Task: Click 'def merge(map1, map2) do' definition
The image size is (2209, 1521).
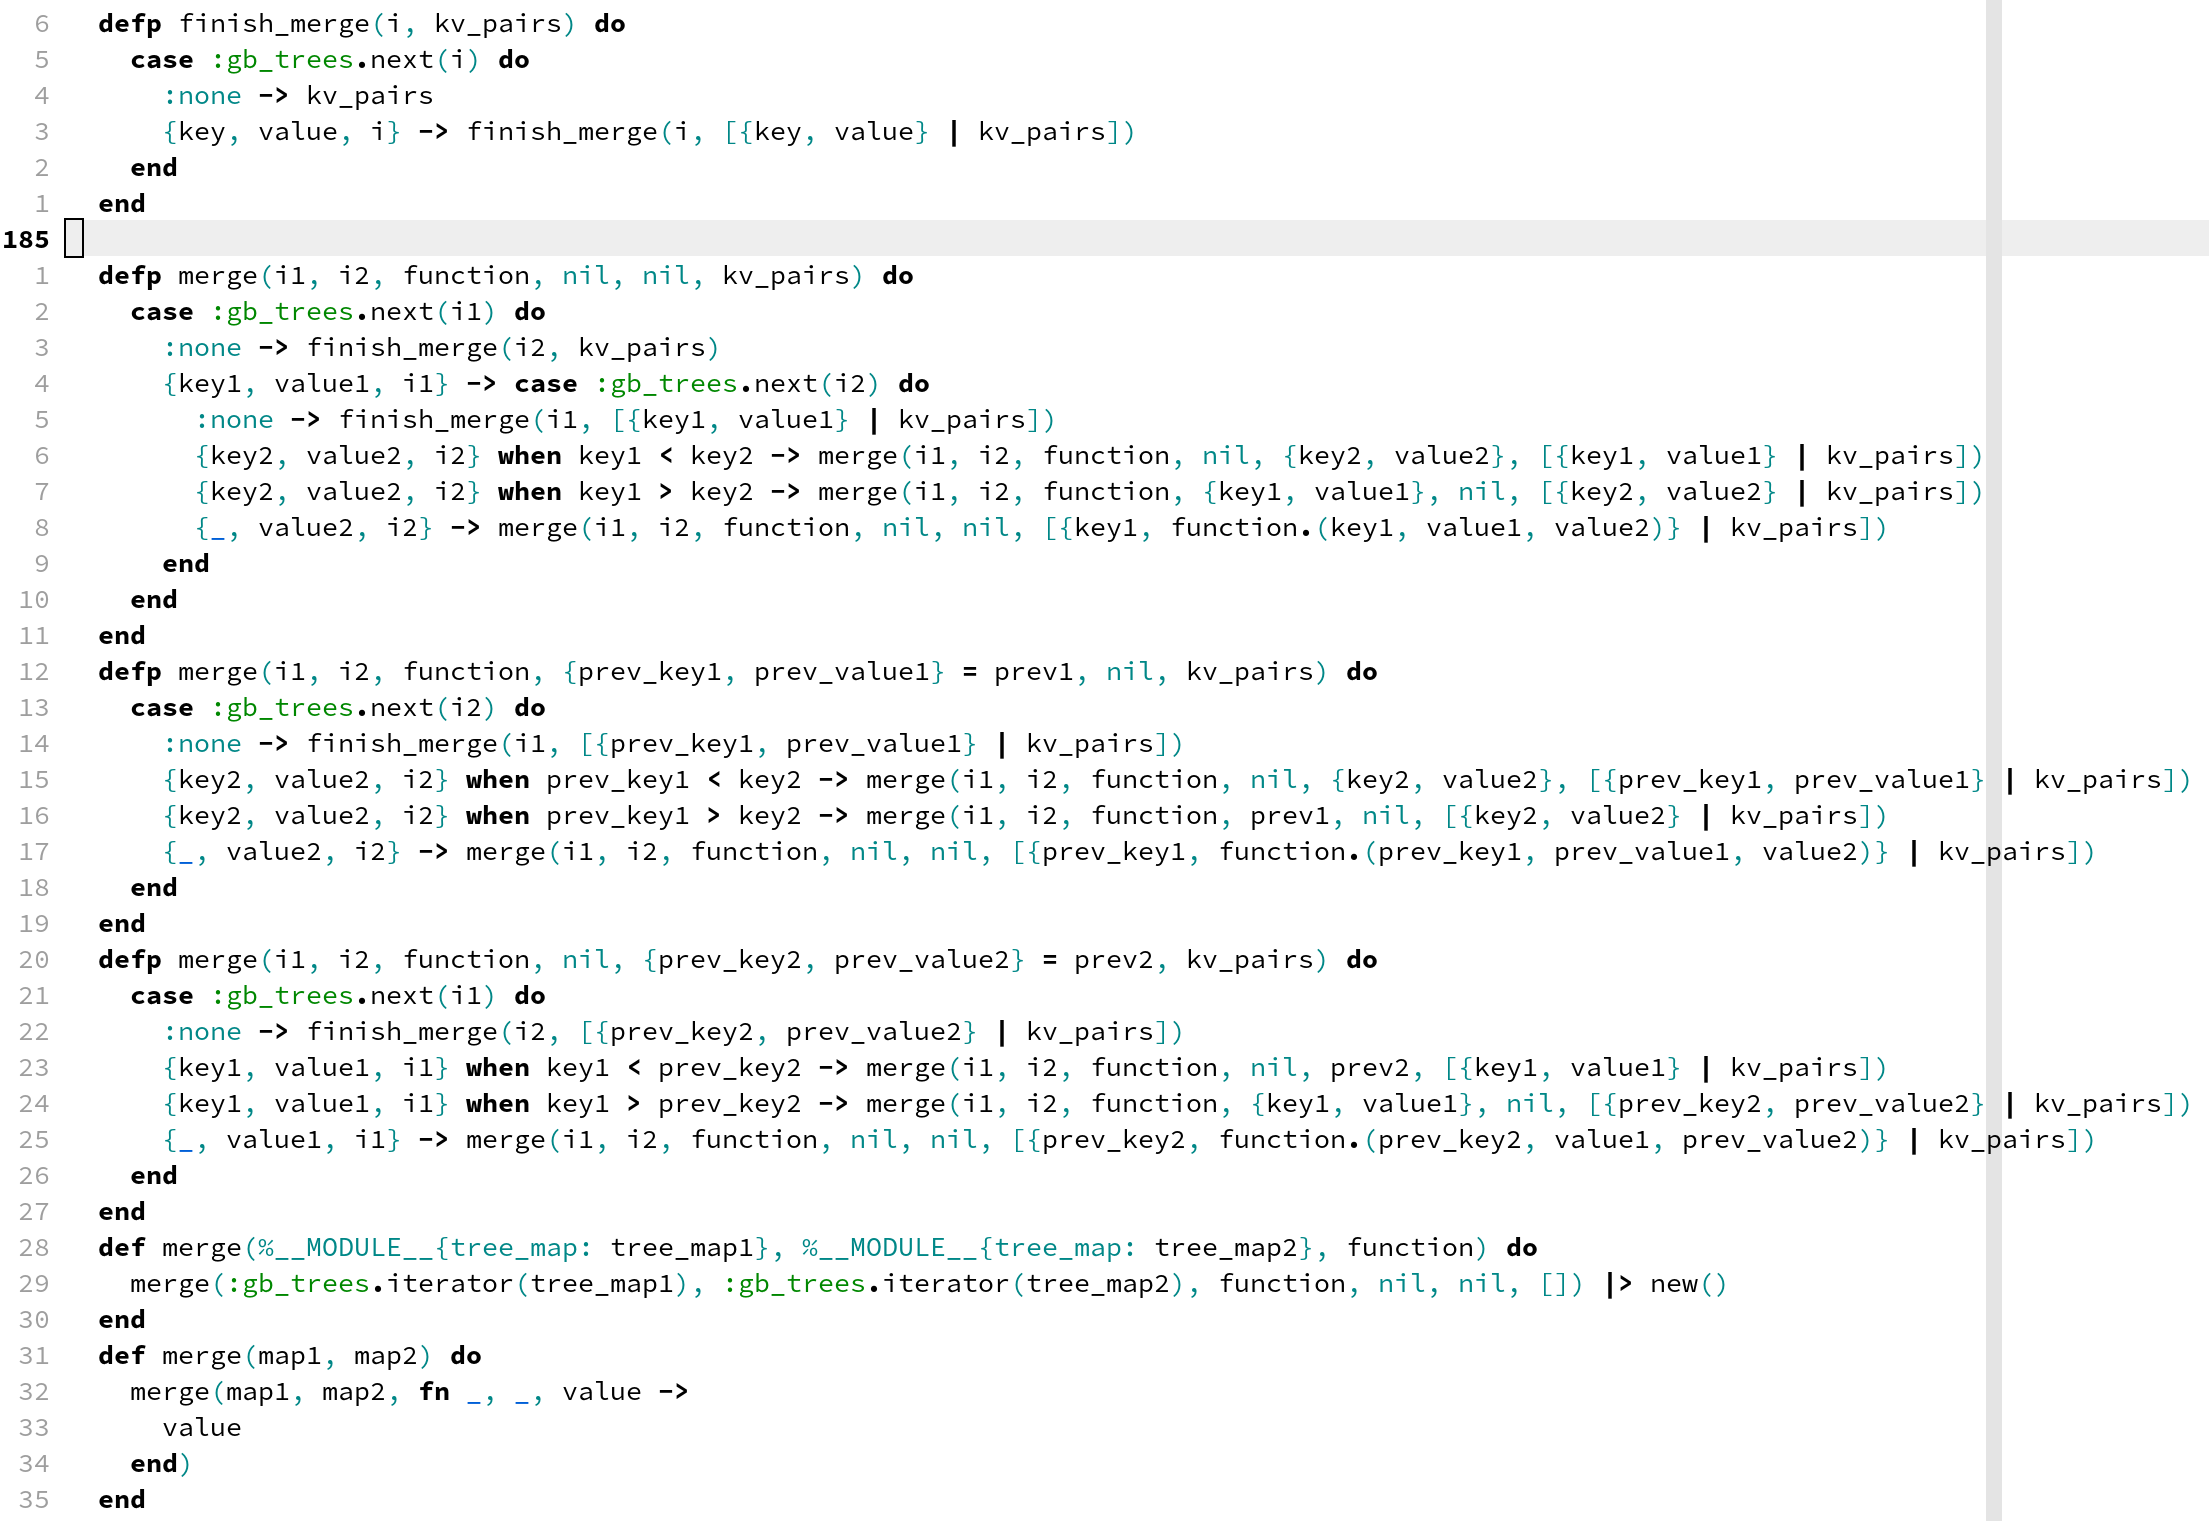Action: coord(290,1356)
